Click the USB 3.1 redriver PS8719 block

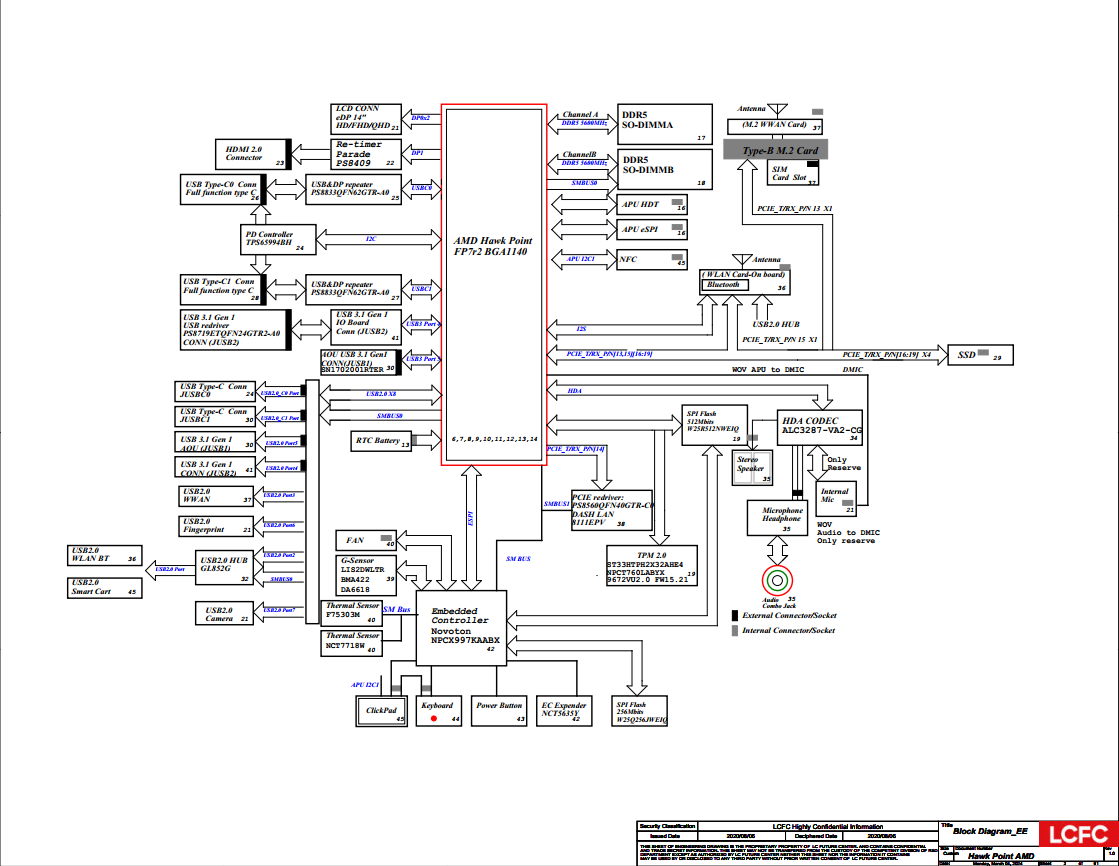click(236, 330)
